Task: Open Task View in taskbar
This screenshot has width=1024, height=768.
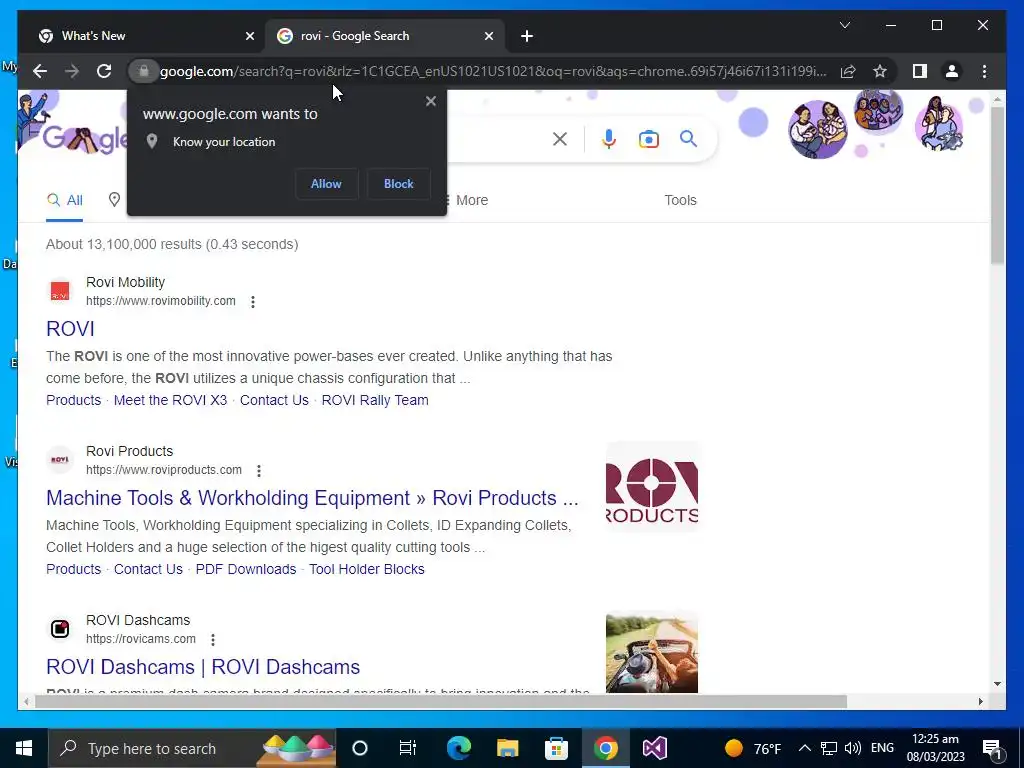Action: pos(408,748)
